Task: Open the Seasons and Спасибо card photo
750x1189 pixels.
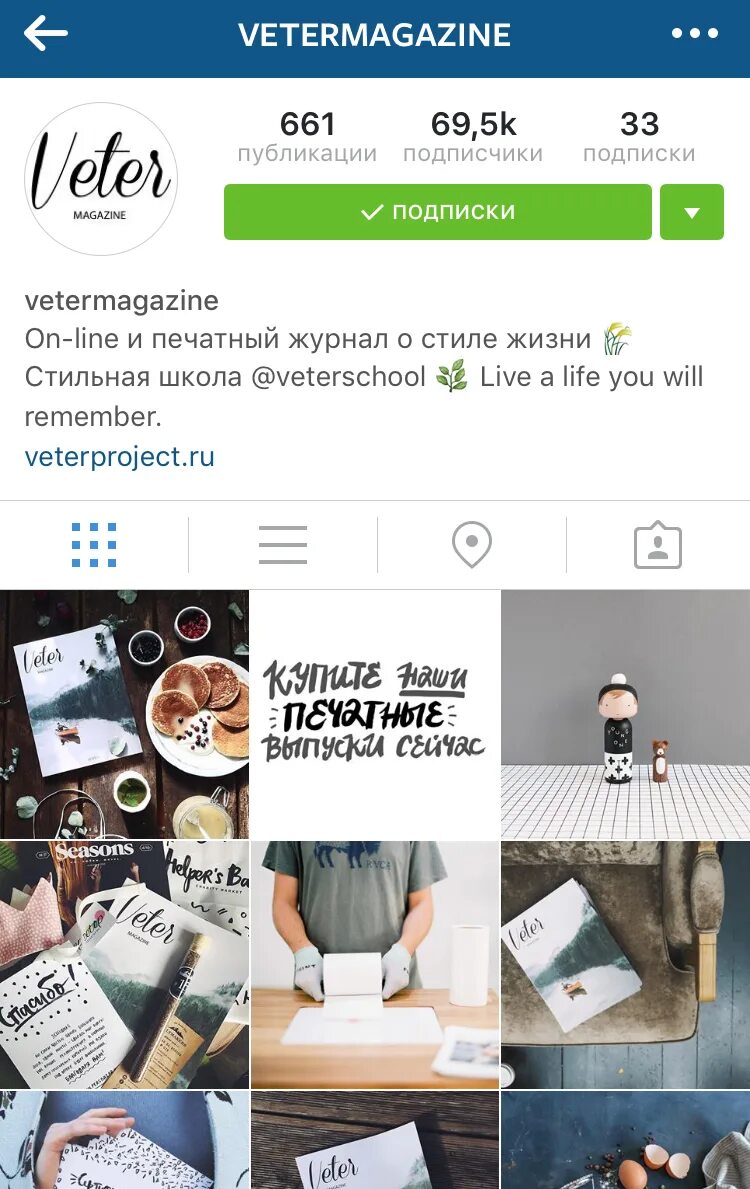Action: coord(124,965)
